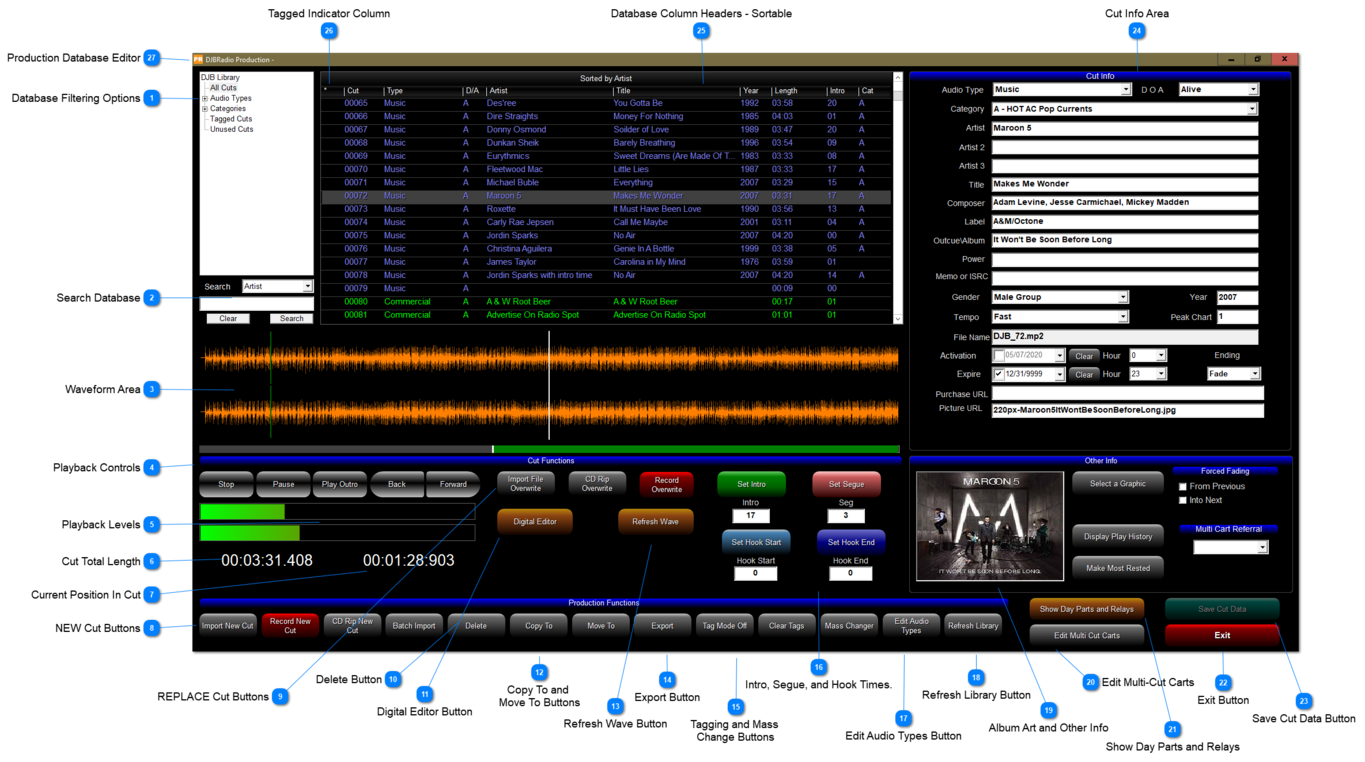Click the CD Rip Overwrite button
This screenshot has height=762, width=1365.
pos(597,484)
